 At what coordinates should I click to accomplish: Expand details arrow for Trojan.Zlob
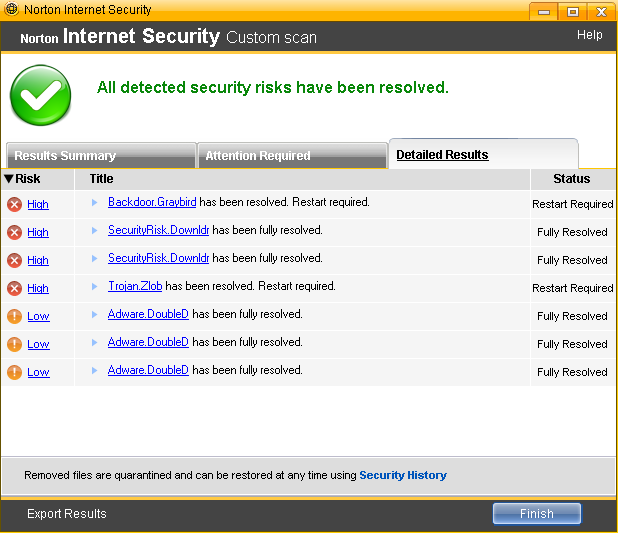tap(95, 286)
